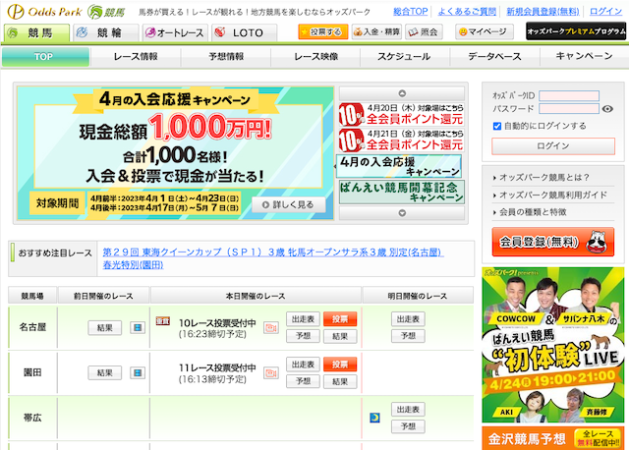The height and width of the screenshot is (450, 629).
Task: Open the 競馬 horse racing tab
Action: (37, 33)
